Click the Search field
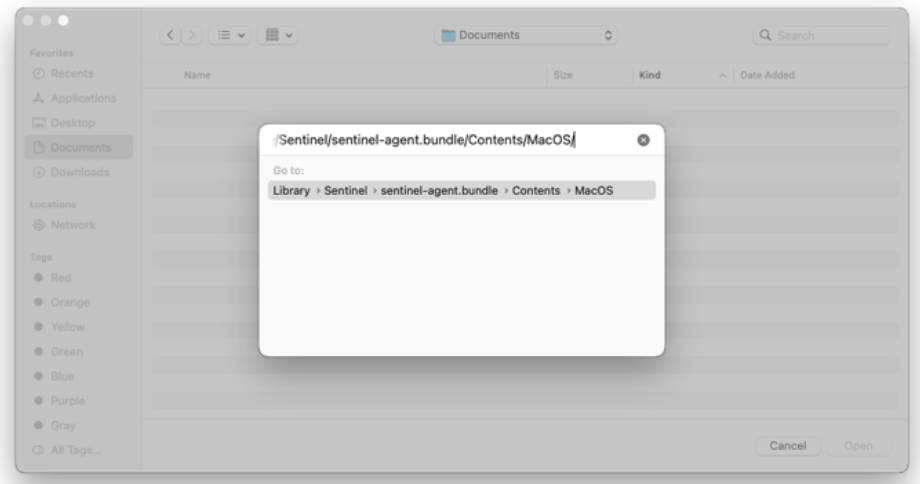Image resolution: width=920 pixels, height=484 pixels. click(821, 35)
